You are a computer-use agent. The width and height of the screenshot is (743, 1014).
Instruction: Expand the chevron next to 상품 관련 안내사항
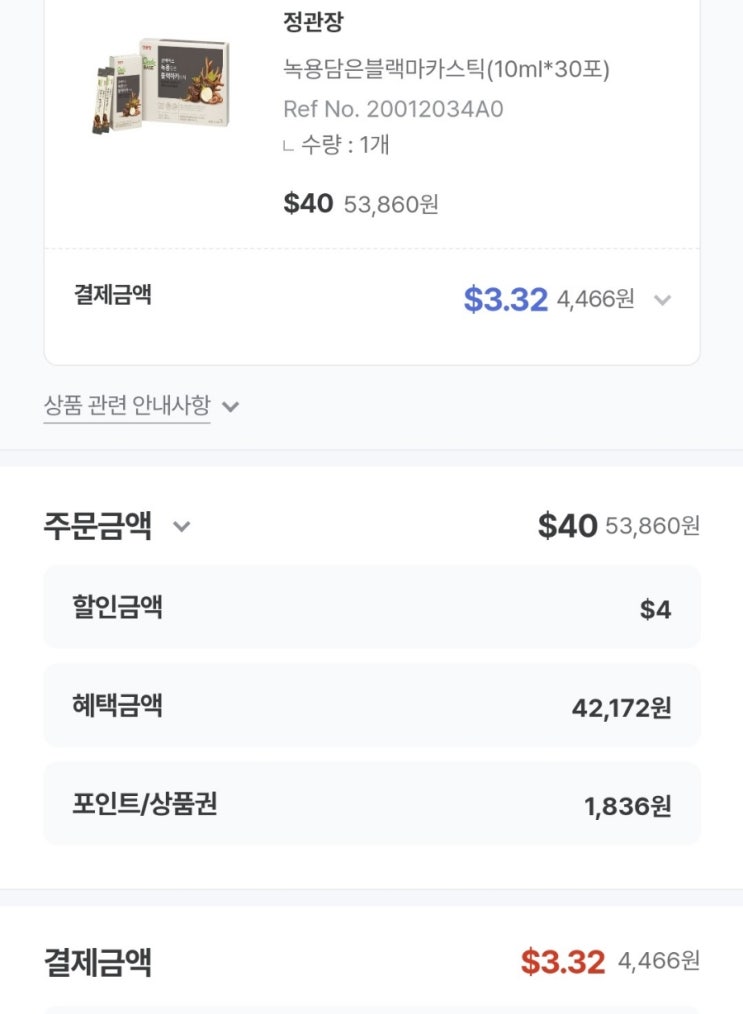click(x=231, y=407)
